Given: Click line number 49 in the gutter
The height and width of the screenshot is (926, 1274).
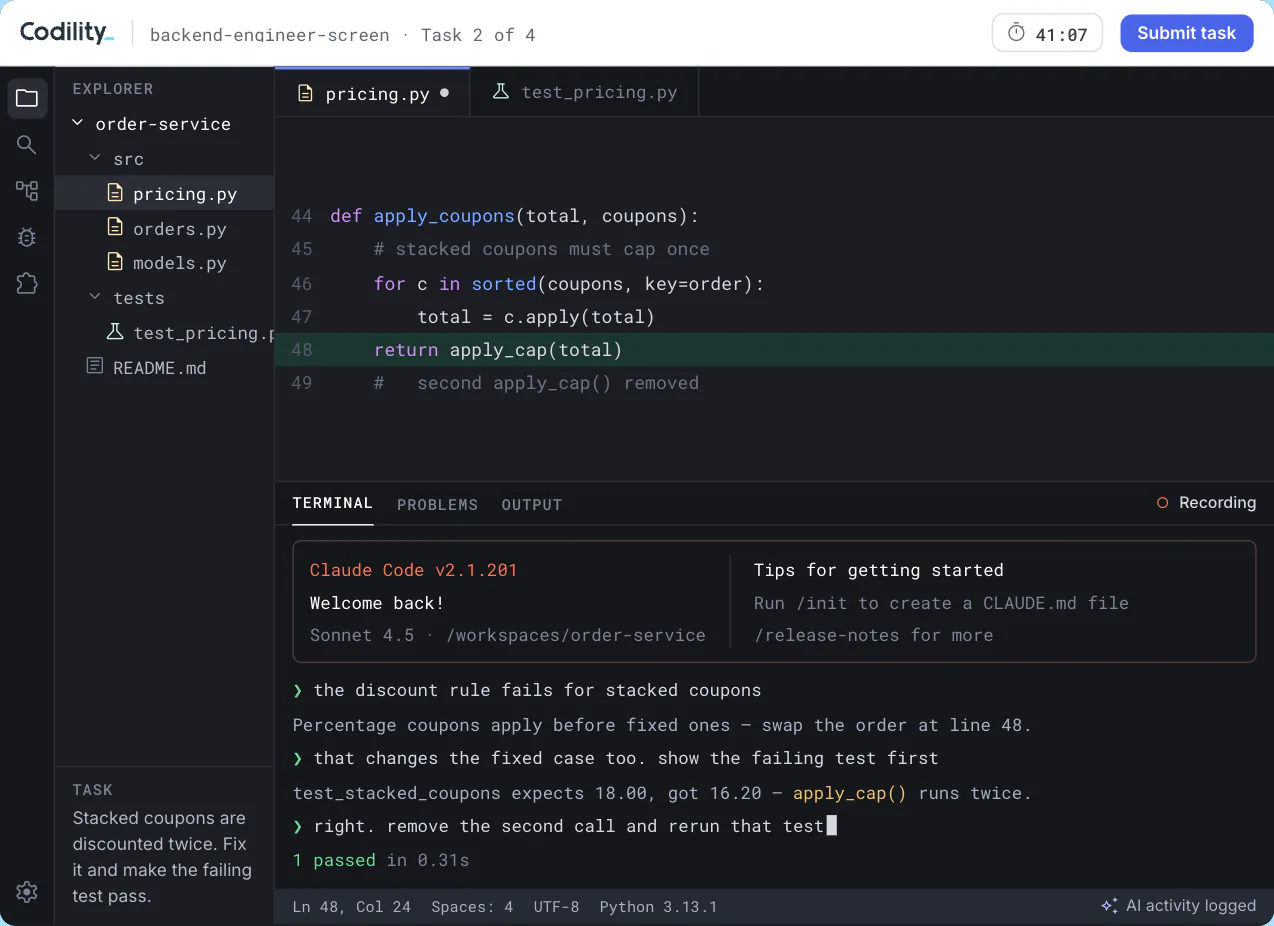Looking at the screenshot, I should 301,383.
